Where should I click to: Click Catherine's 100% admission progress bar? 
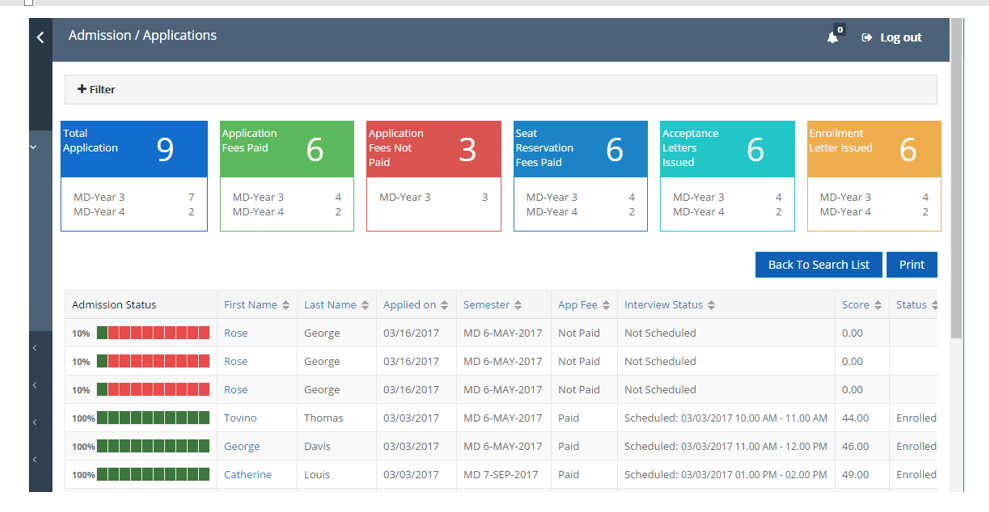click(153, 475)
